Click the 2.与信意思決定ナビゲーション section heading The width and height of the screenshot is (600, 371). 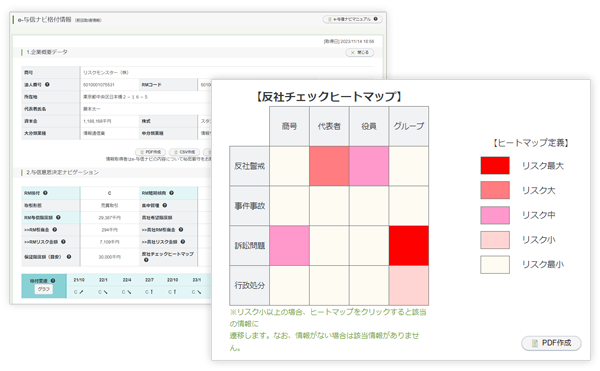(x=62, y=172)
